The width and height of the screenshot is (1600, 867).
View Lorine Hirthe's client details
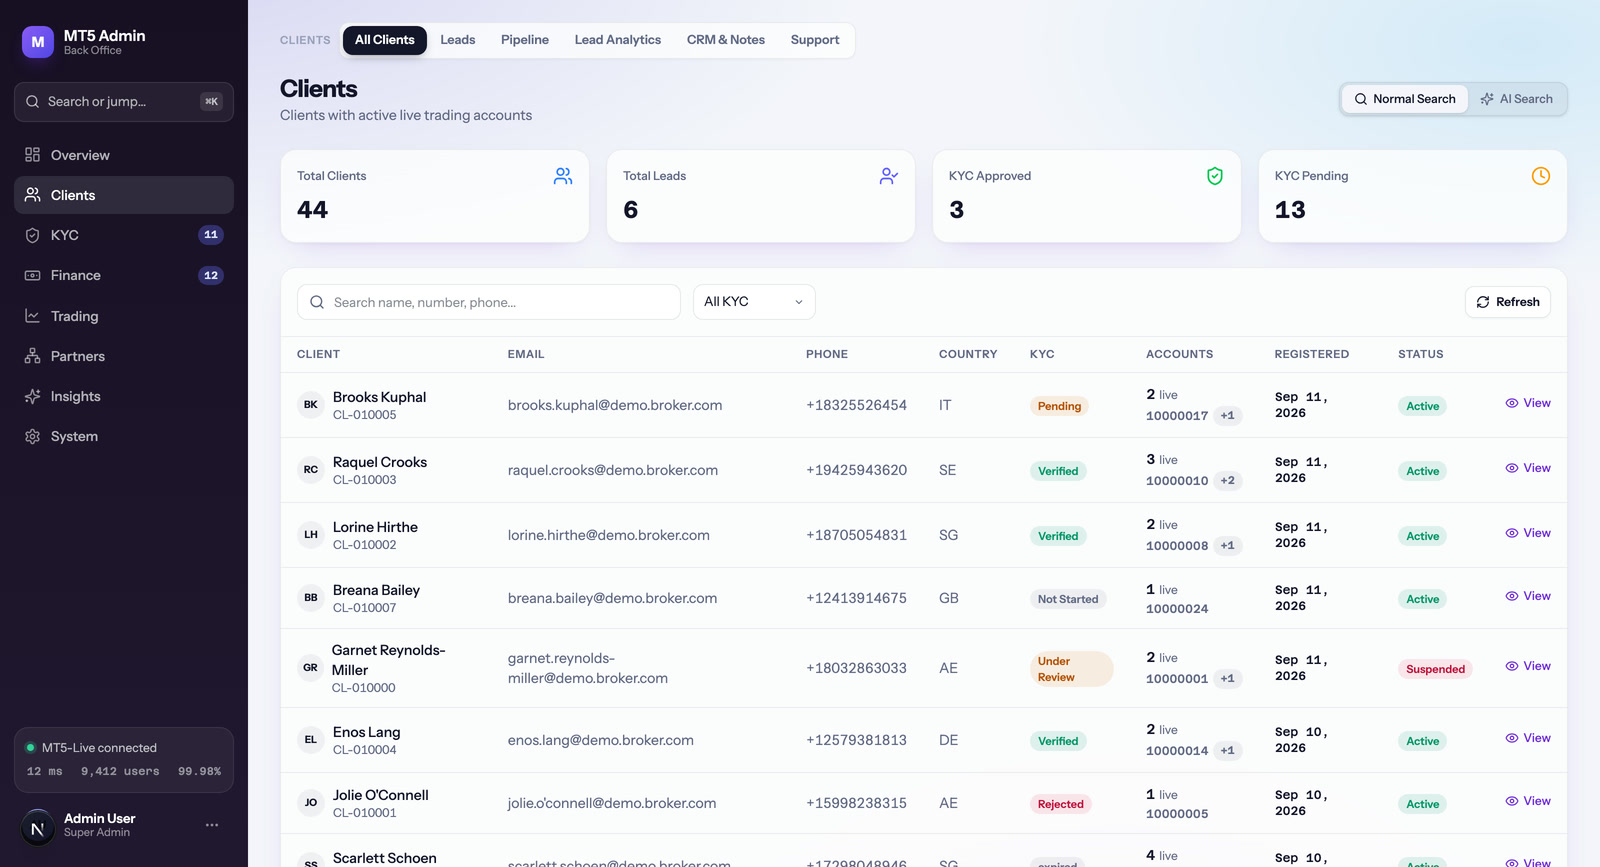tap(1528, 533)
